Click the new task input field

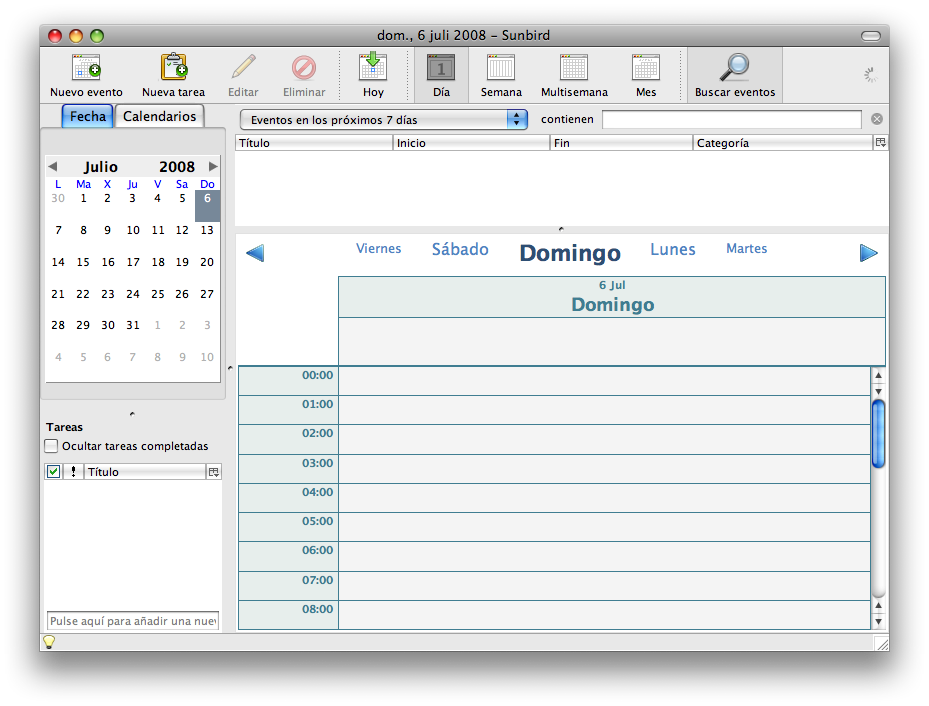[x=133, y=621]
